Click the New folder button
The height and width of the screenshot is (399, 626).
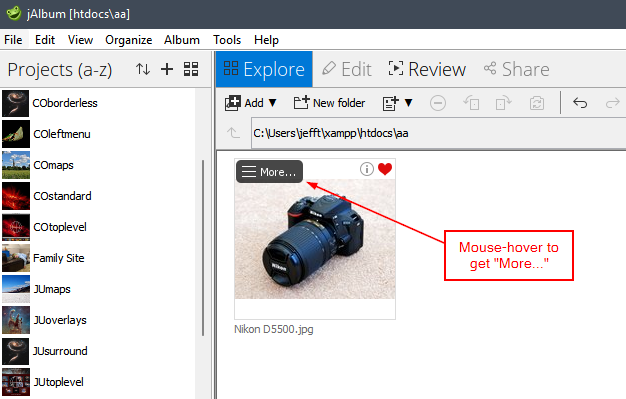click(x=329, y=103)
